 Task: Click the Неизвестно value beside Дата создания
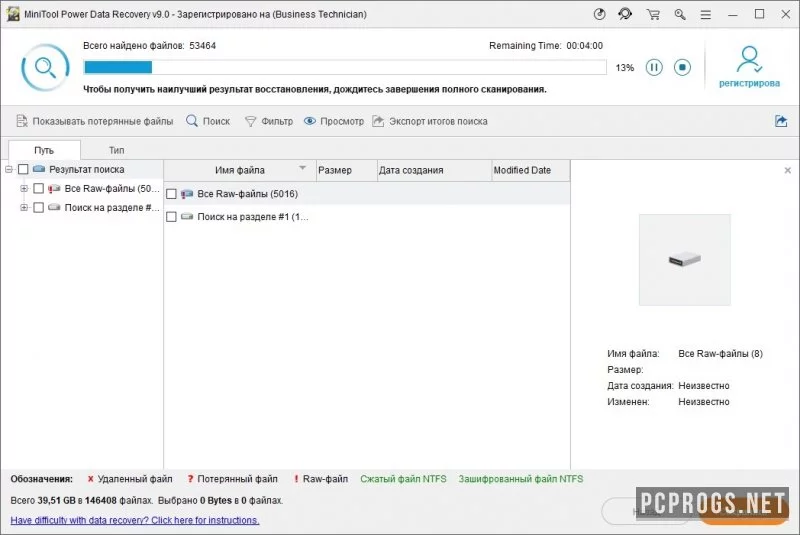[704, 386]
